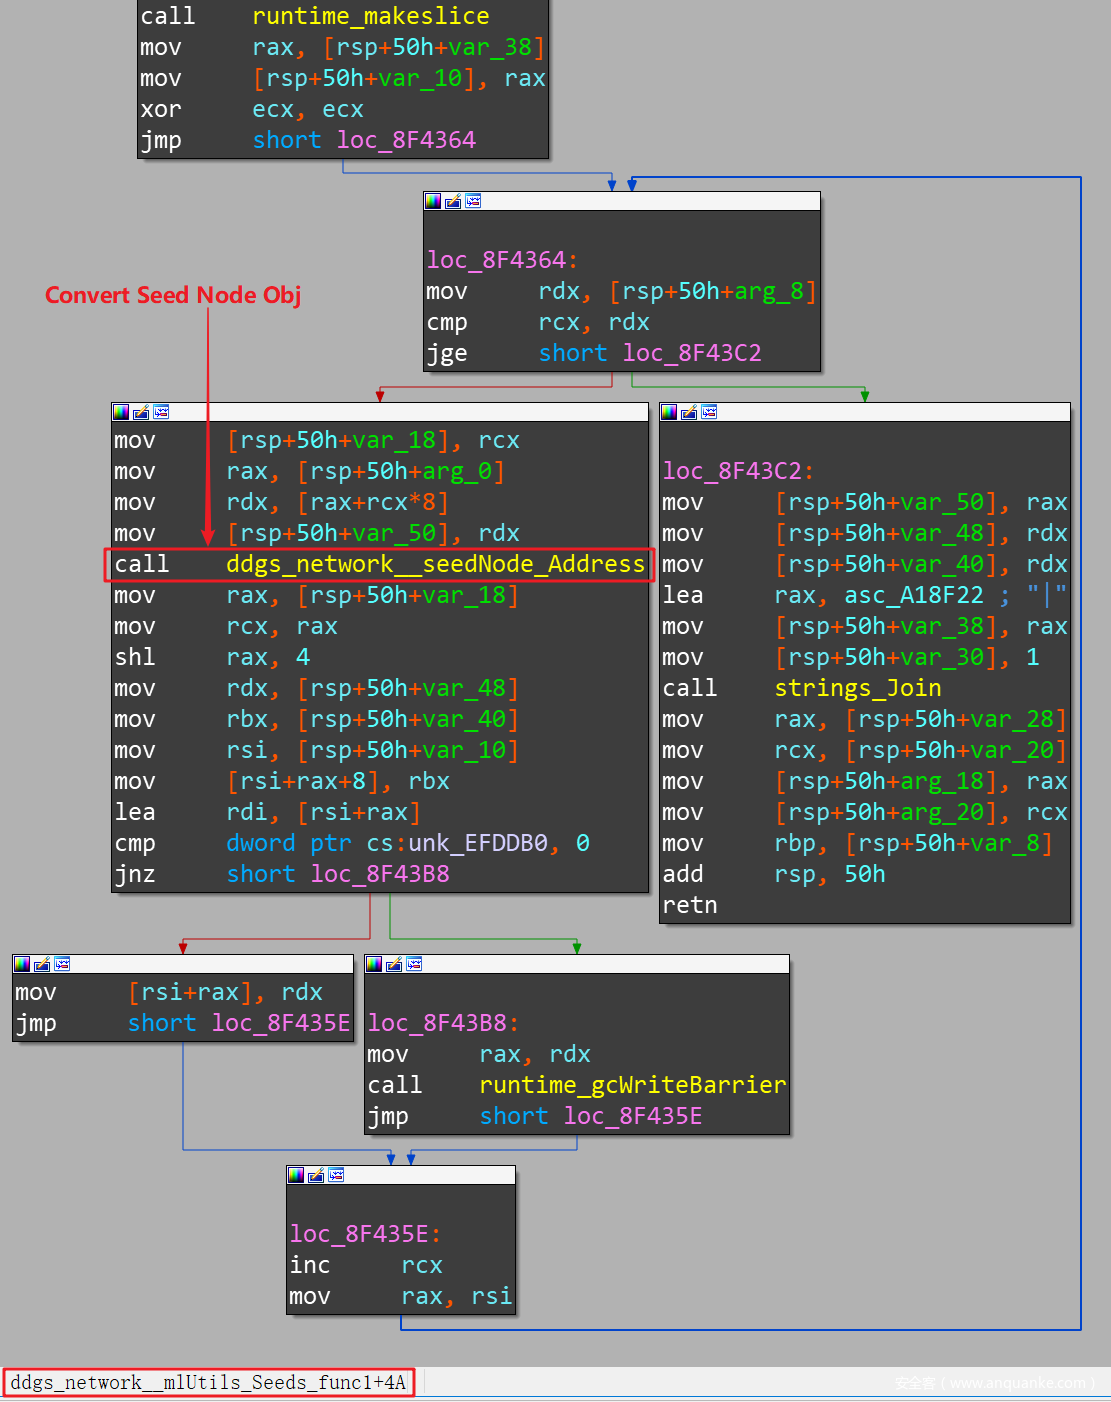Select the ddgs_network__seedNode_Address call target
The image size is (1111, 1402).
435,564
